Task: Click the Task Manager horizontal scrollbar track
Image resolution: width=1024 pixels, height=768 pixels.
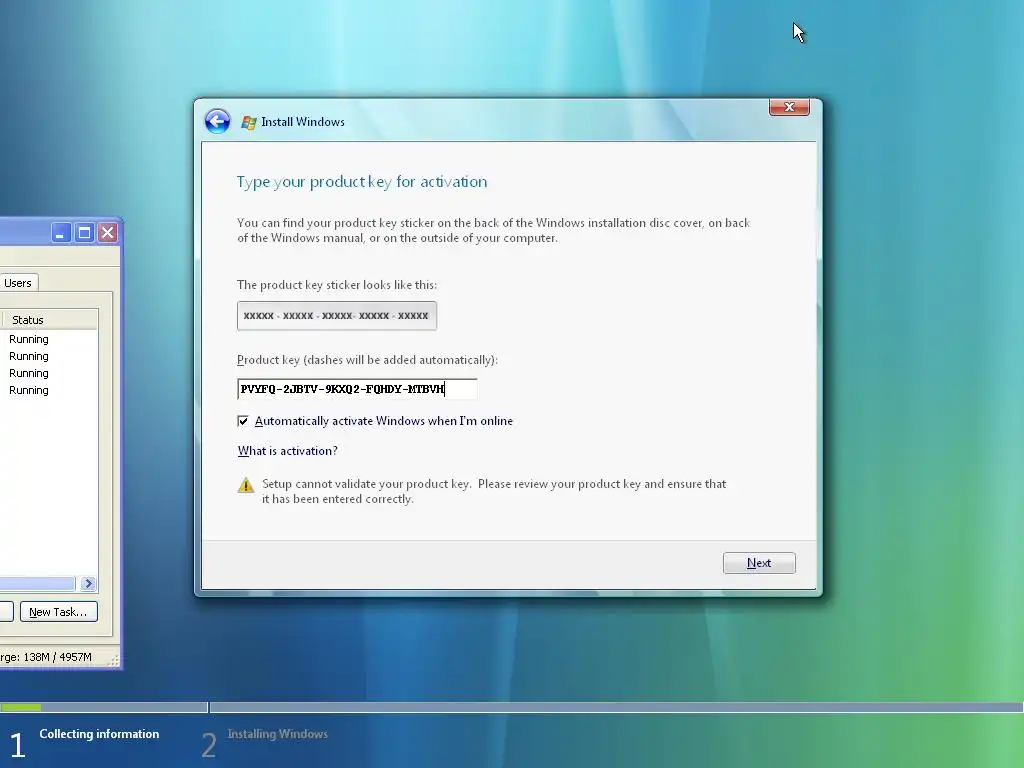Action: [x=37, y=583]
